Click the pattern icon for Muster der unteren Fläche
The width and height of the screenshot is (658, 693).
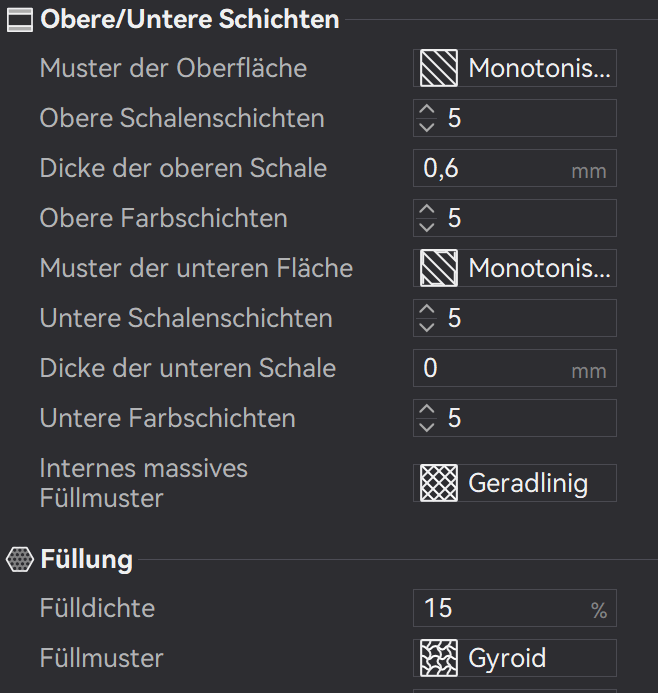(438, 269)
